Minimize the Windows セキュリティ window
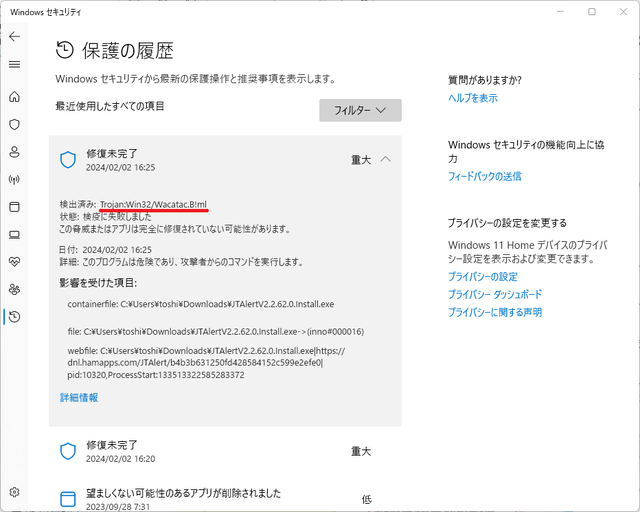This screenshot has height=512, width=640. point(560,12)
